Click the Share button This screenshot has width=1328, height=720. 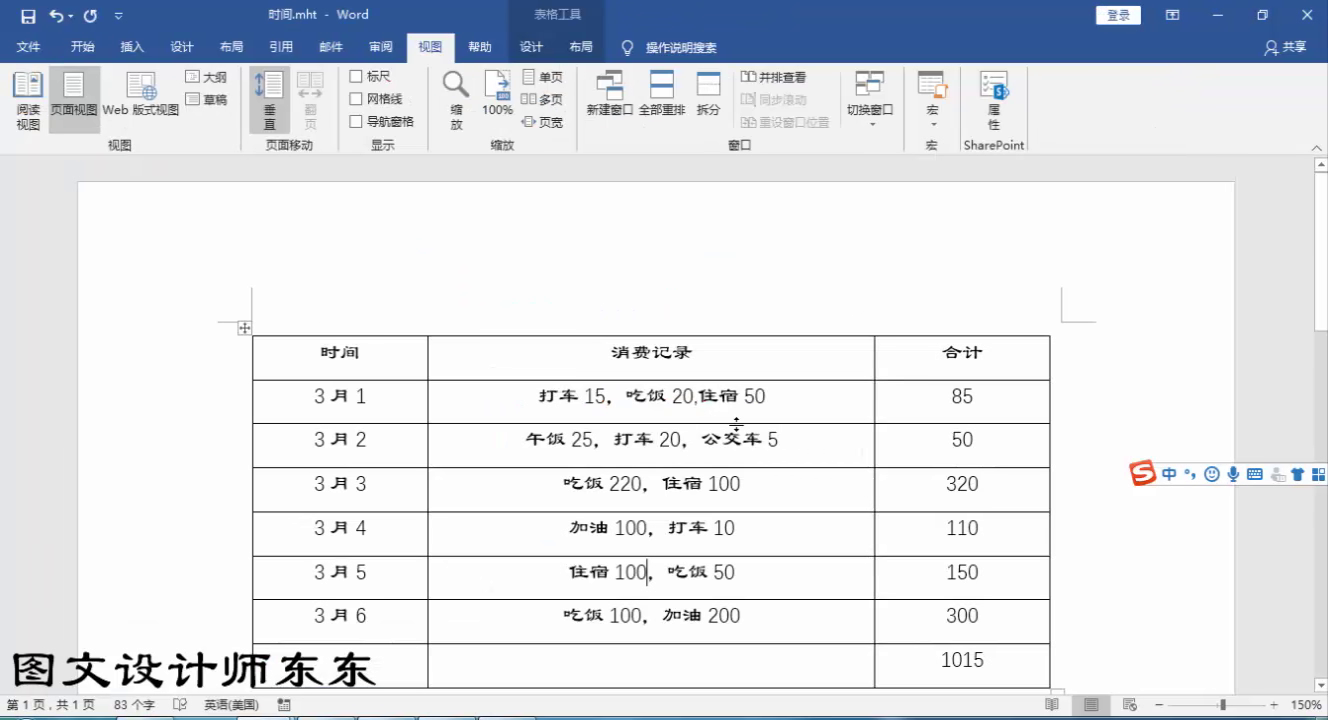1286,47
